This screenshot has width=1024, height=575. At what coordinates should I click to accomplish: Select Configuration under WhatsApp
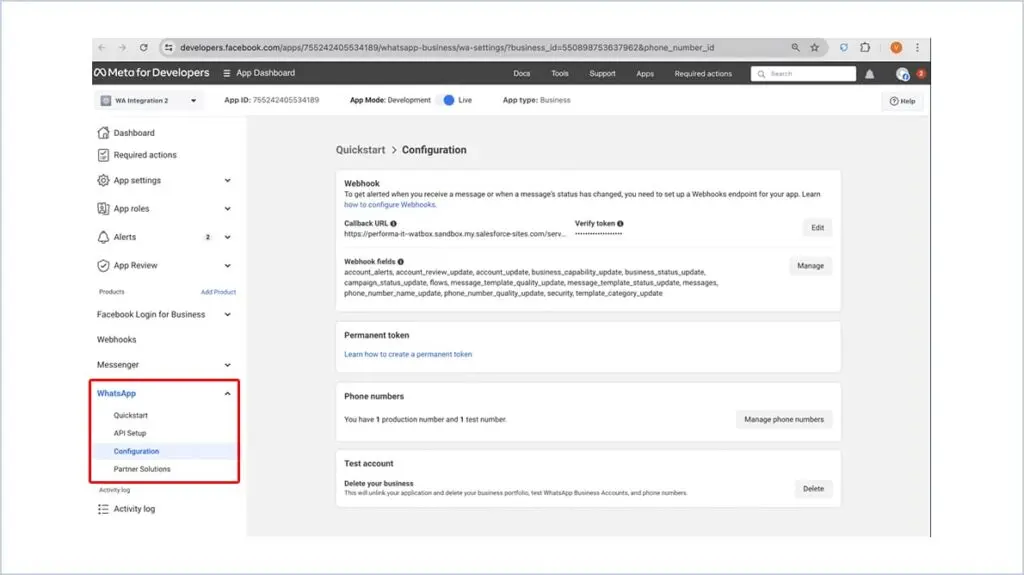click(136, 452)
